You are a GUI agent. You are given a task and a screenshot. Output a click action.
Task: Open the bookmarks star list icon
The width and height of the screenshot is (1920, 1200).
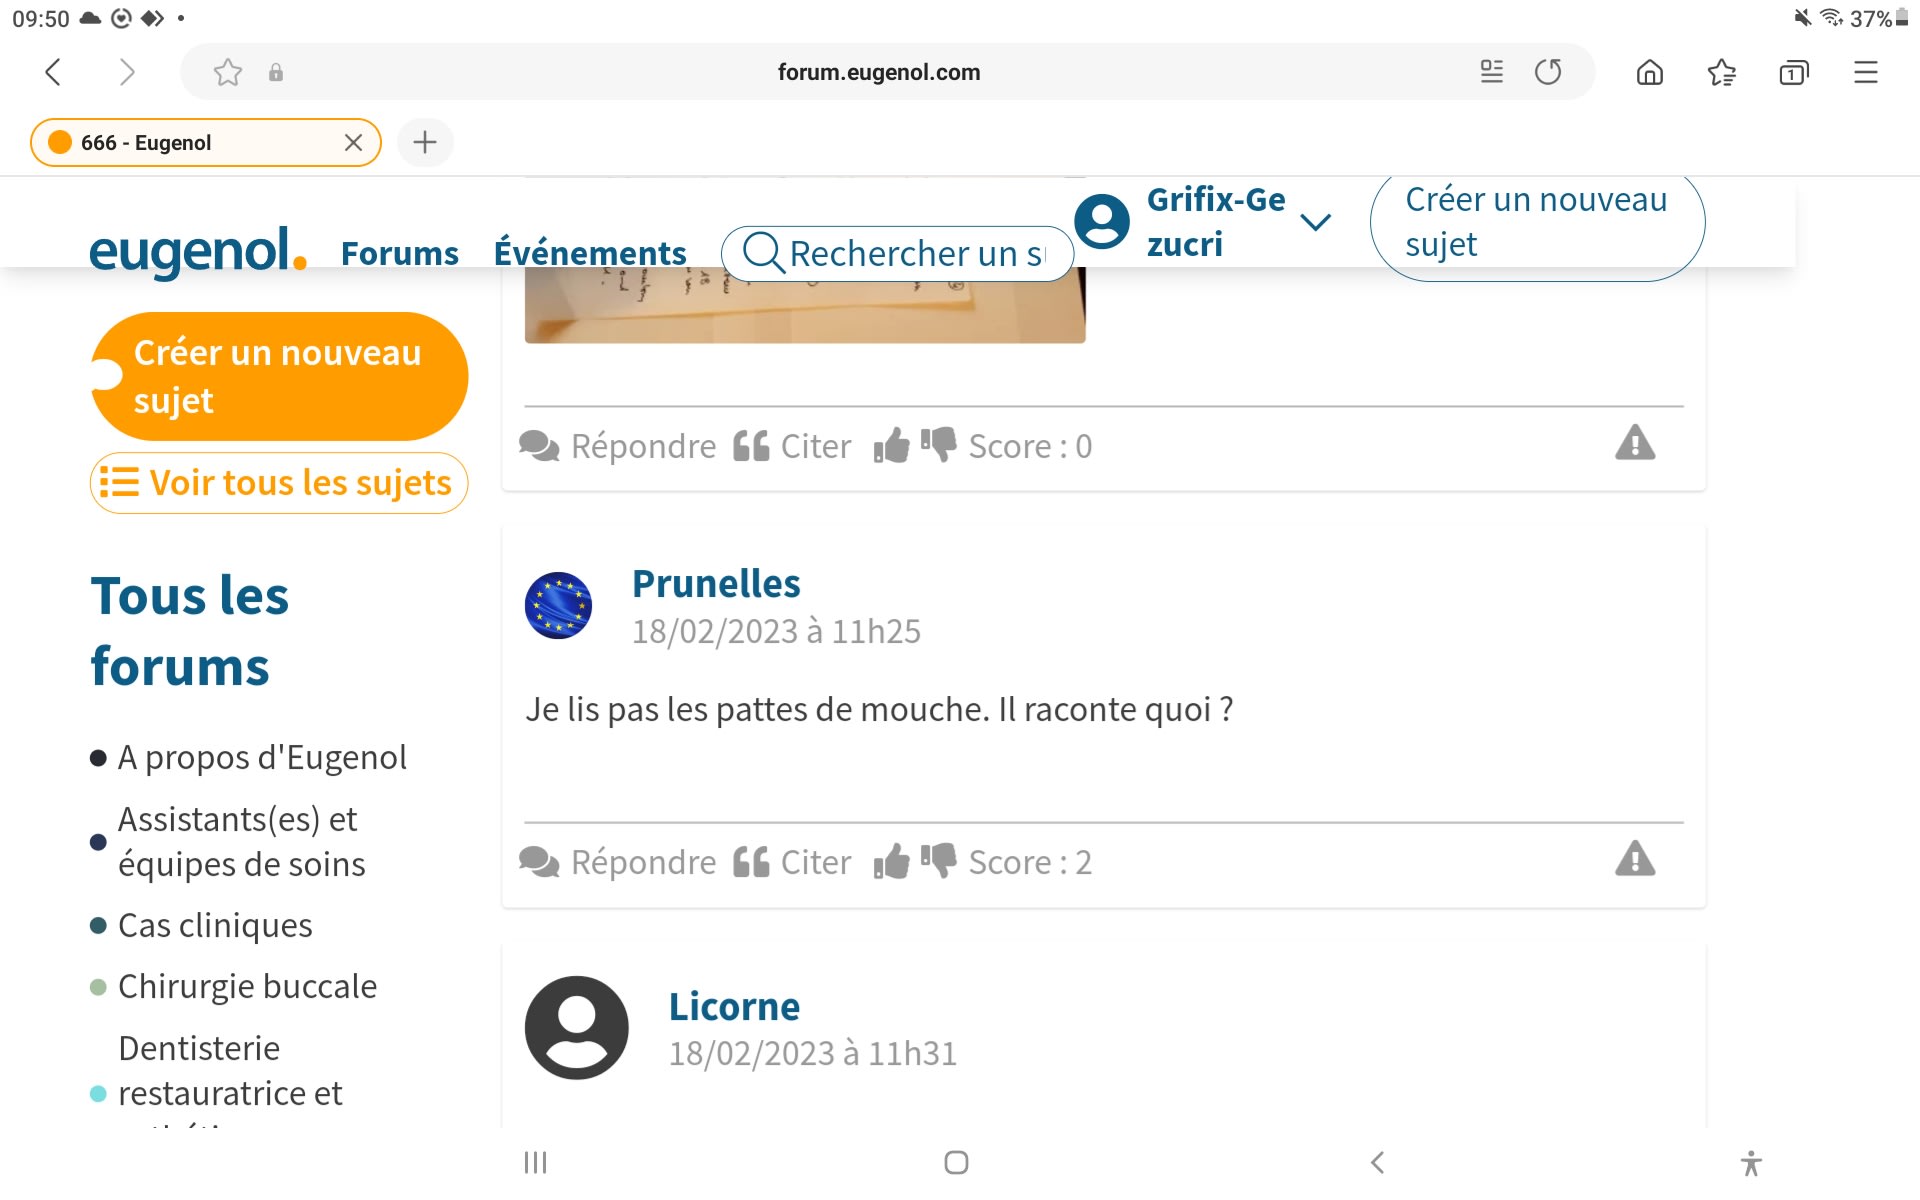click(1721, 72)
